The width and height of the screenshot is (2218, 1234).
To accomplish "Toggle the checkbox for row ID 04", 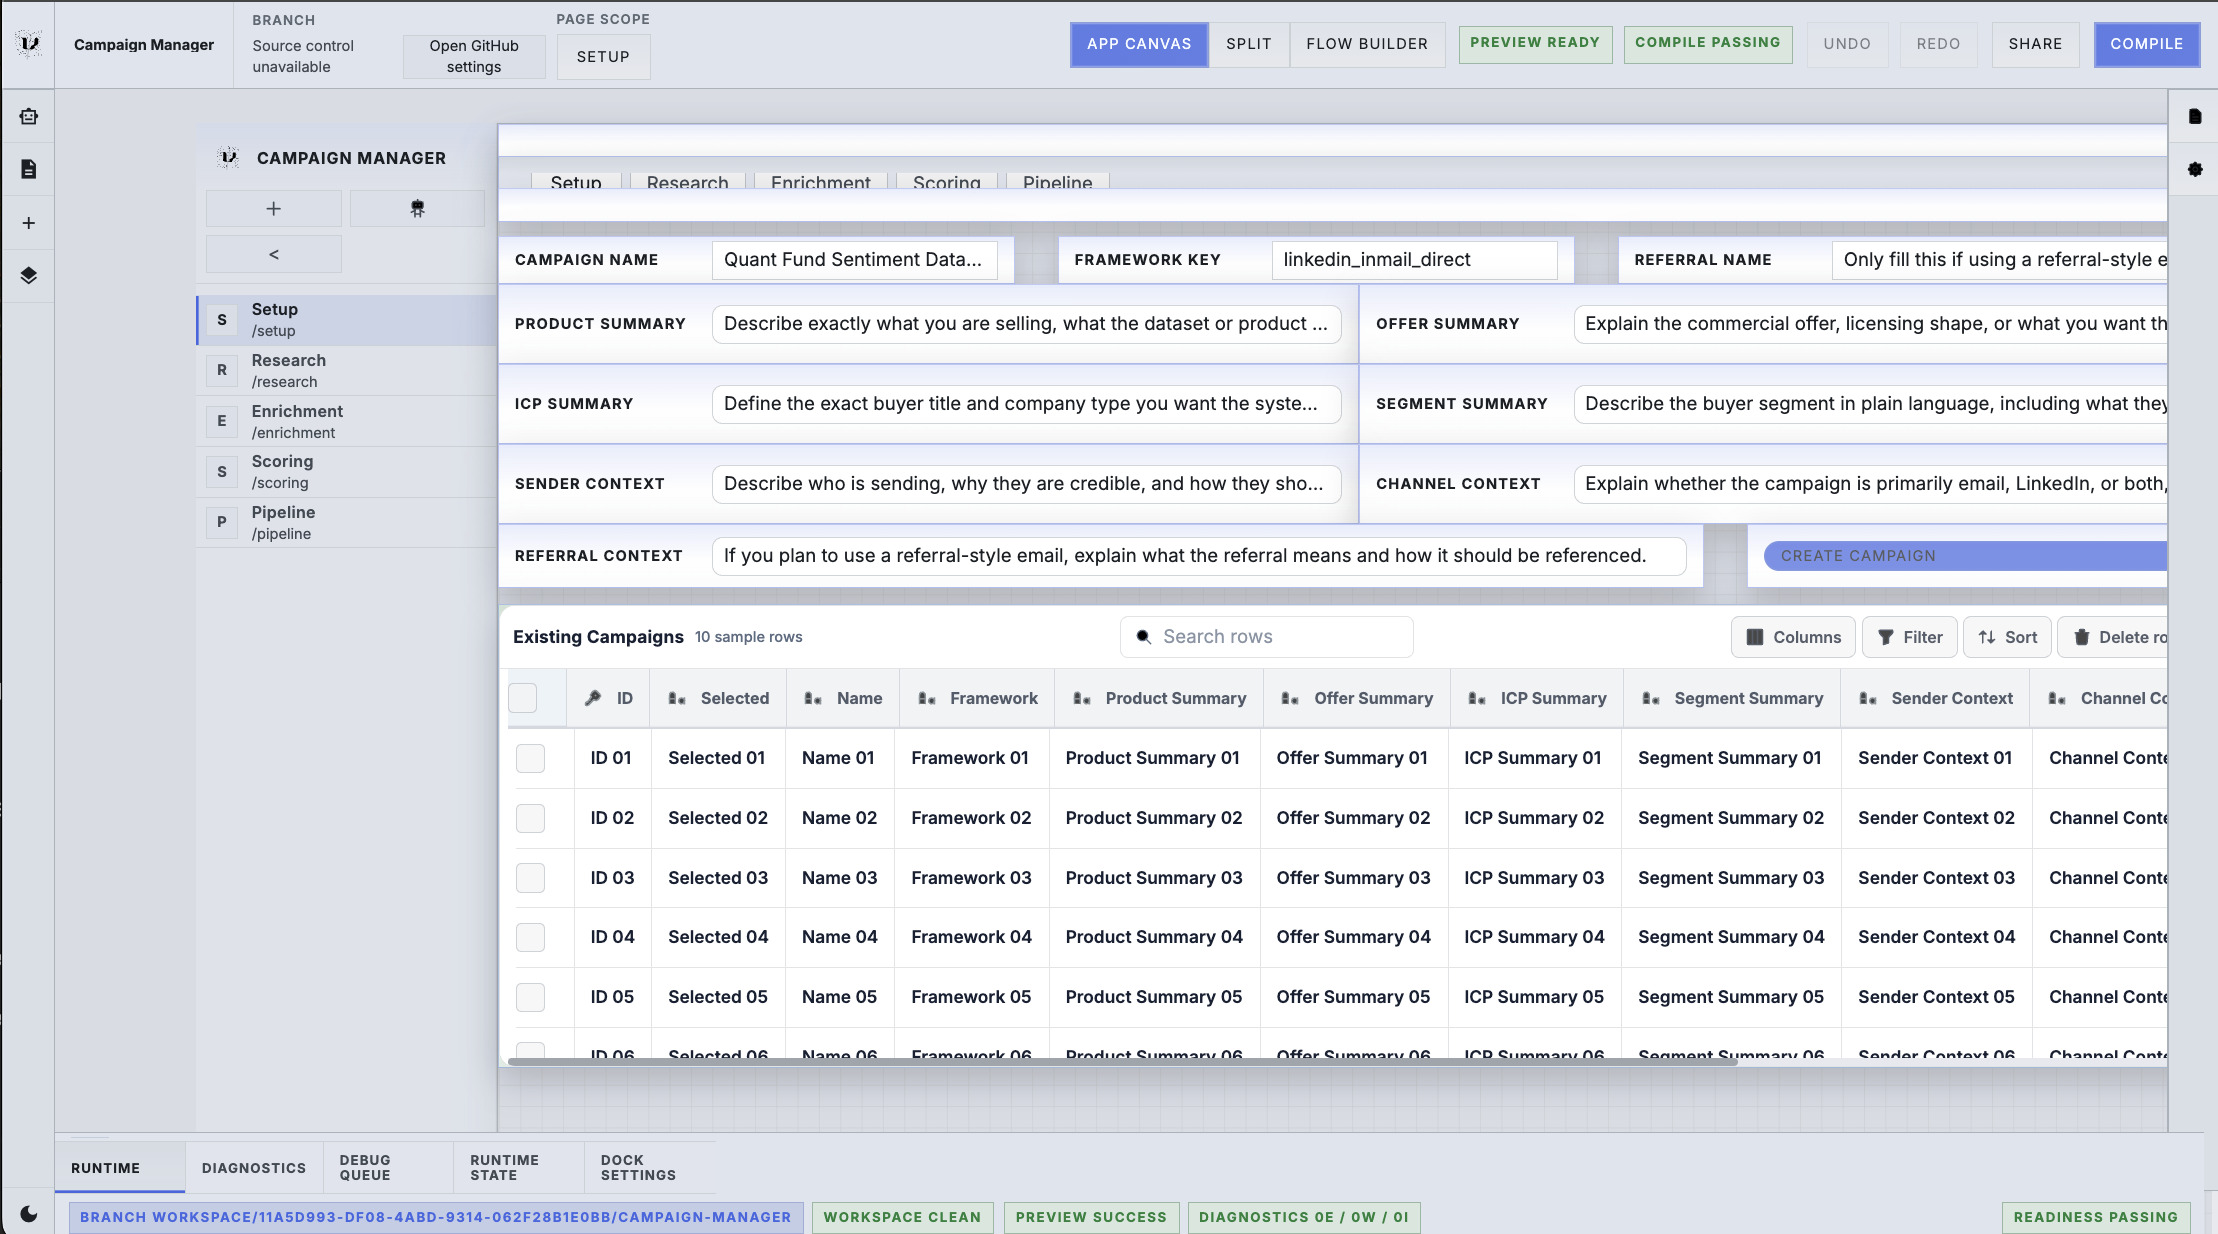I will (x=529, y=937).
